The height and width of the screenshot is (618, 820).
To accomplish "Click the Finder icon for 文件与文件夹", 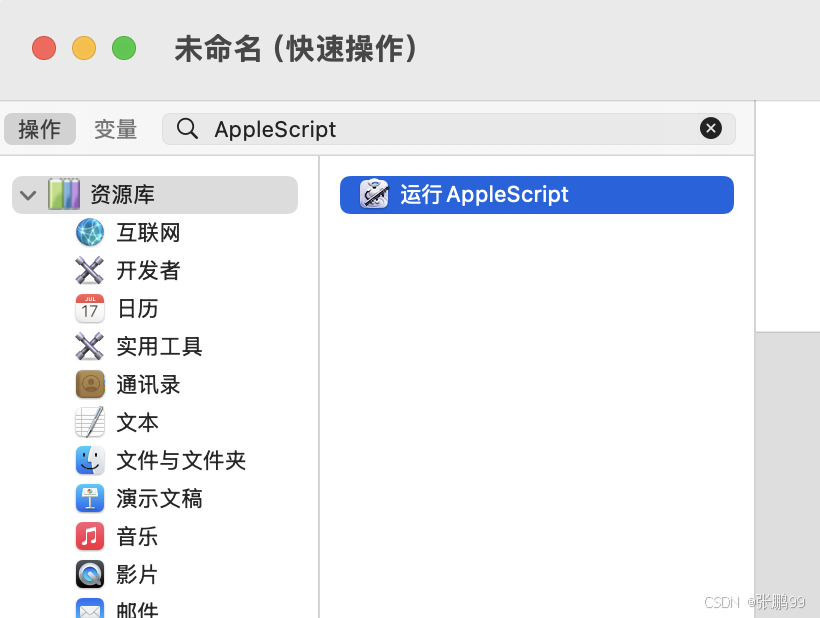I will click(90, 460).
